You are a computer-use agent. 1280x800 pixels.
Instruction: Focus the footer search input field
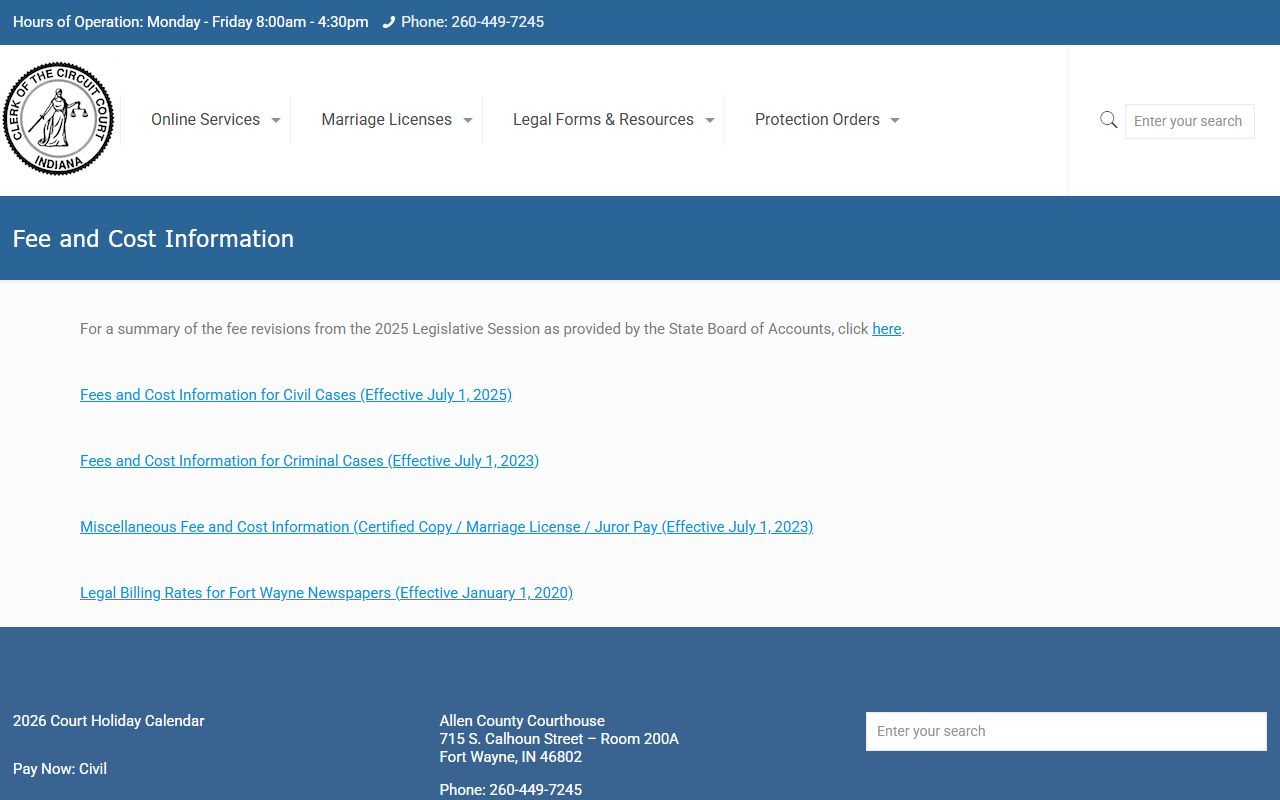1066,731
